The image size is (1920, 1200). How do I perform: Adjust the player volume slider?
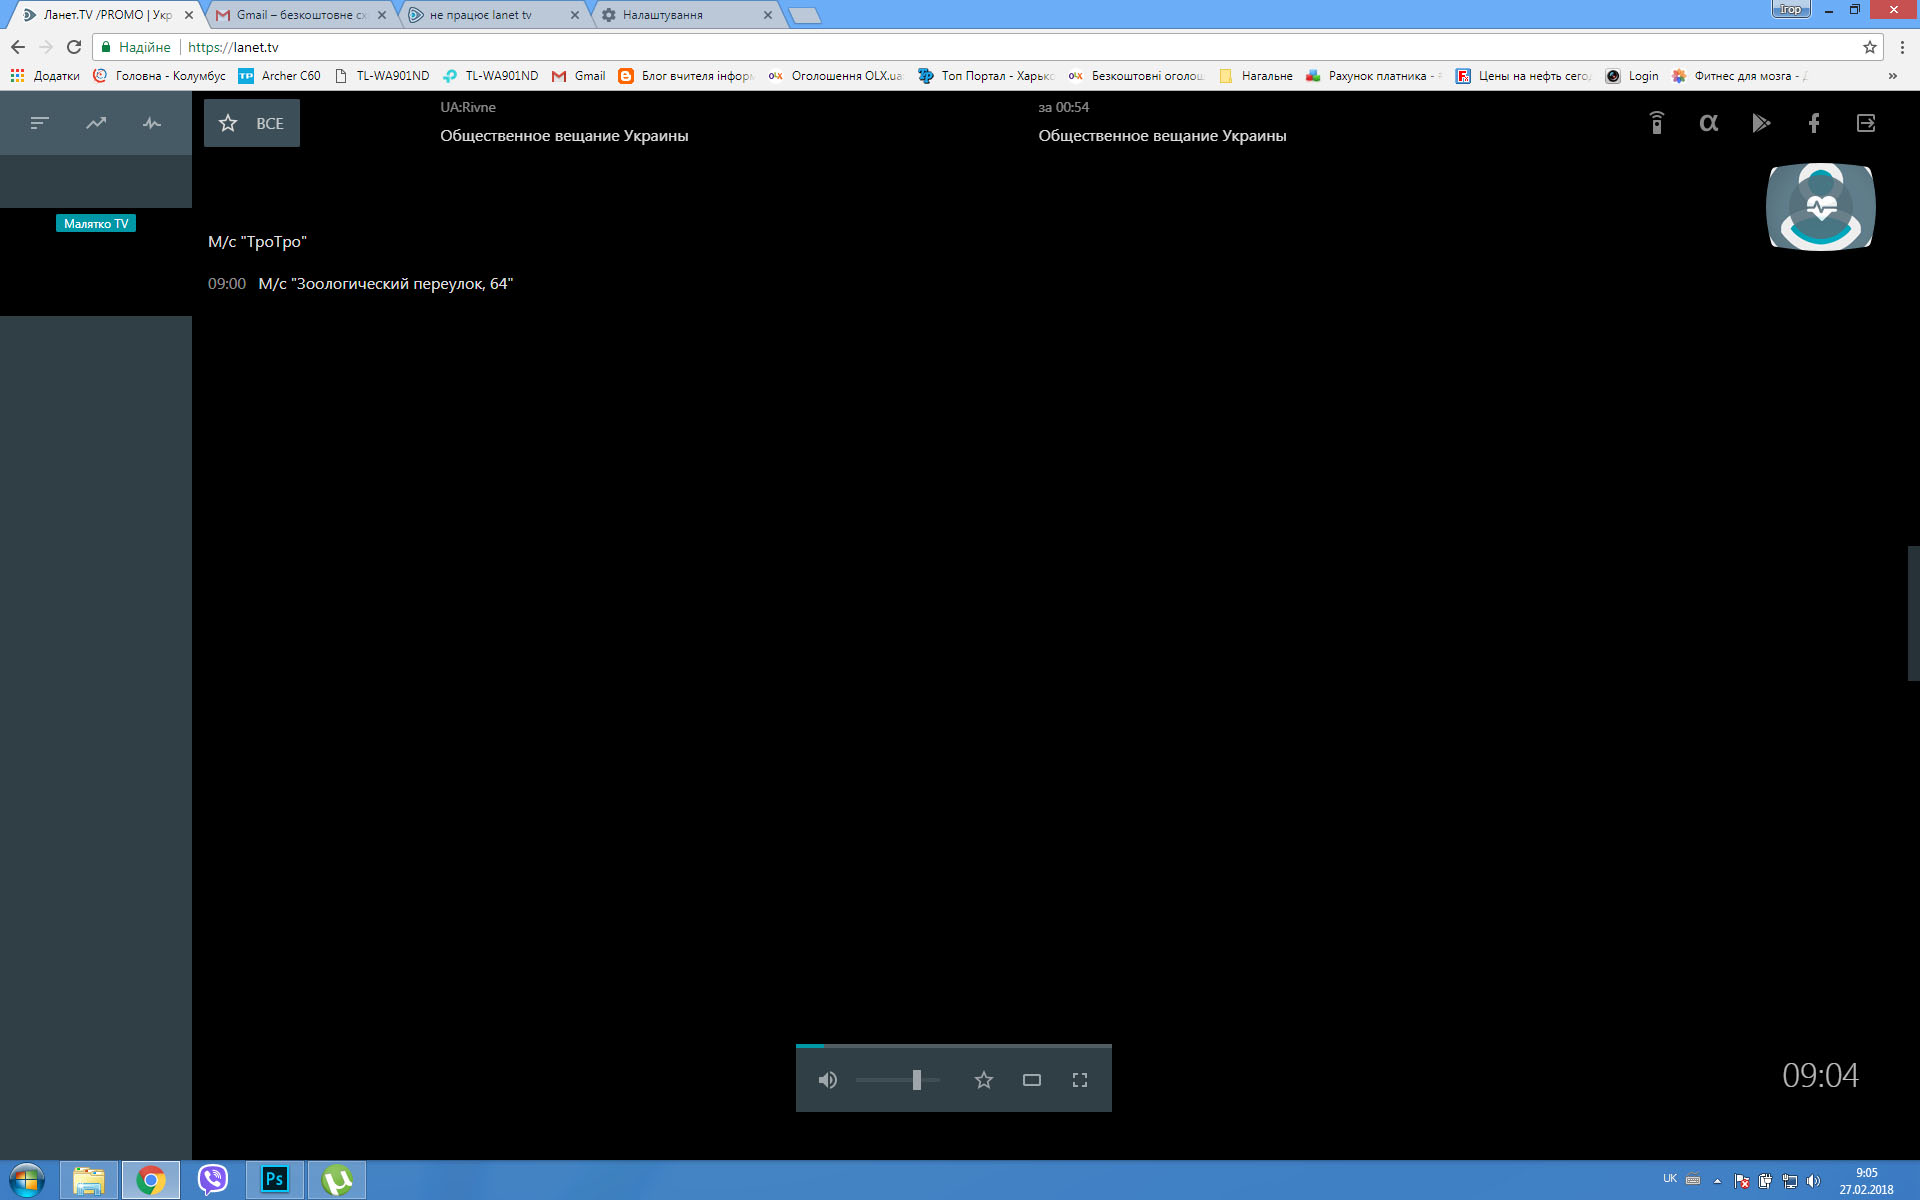(916, 1080)
